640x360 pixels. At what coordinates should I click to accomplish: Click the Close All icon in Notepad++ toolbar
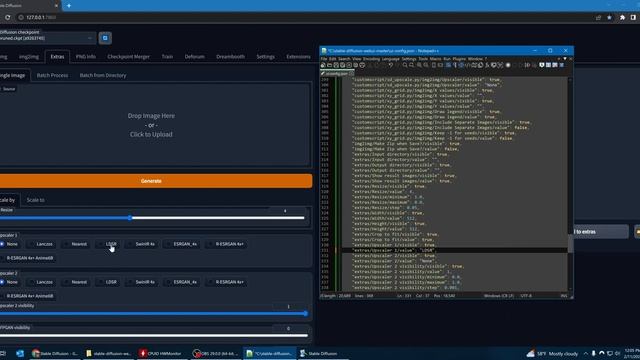tap(356, 65)
